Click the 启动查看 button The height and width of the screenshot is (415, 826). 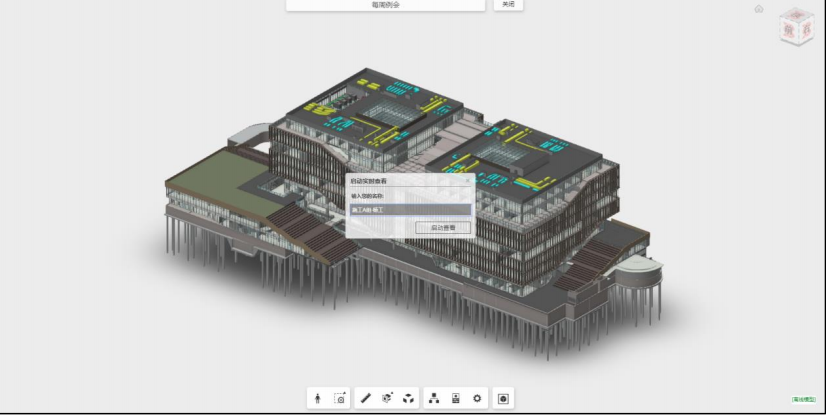coord(443,228)
